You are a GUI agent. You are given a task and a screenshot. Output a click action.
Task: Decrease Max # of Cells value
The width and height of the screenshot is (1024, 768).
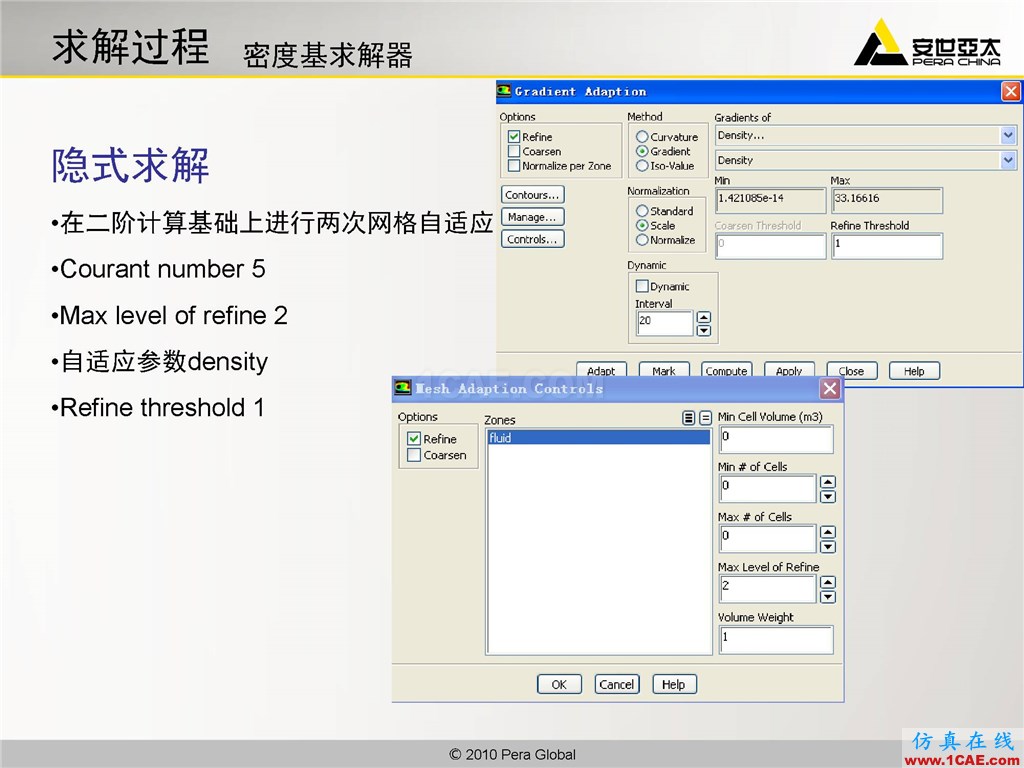coord(827,547)
